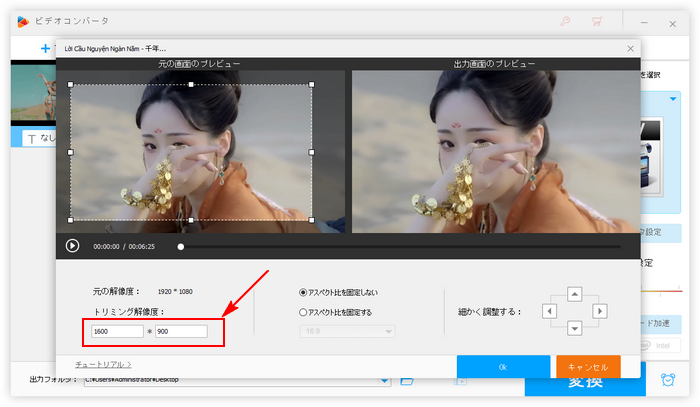Click the top-left crop handle
Image resolution: width=700 pixels, height=407 pixels.
pos(71,84)
